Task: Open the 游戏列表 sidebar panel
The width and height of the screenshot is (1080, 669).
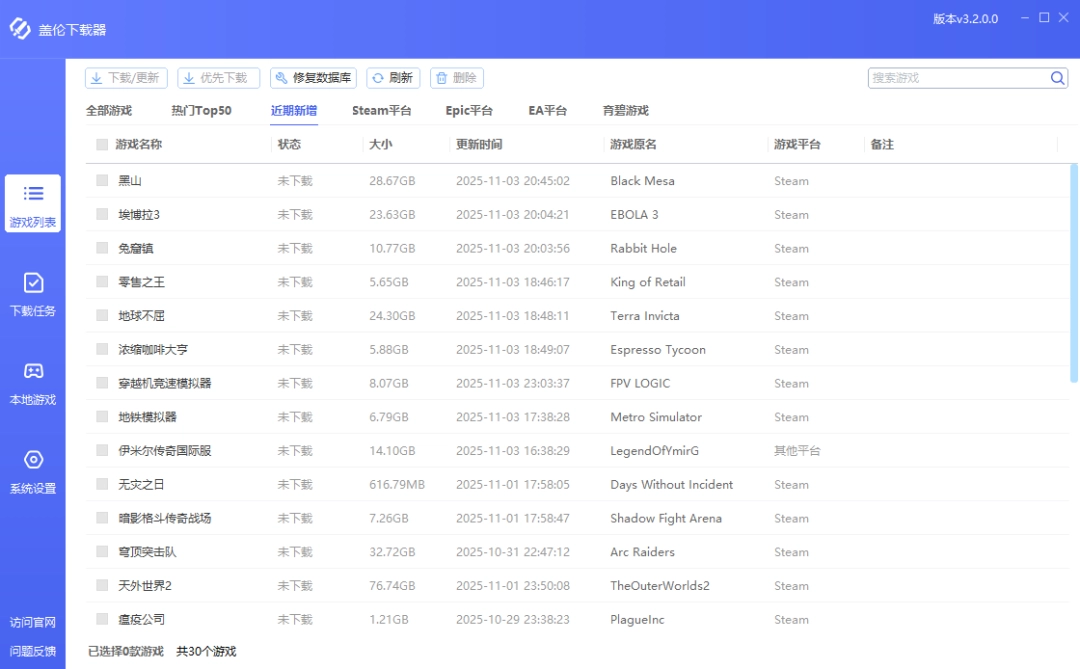Action: (x=33, y=204)
